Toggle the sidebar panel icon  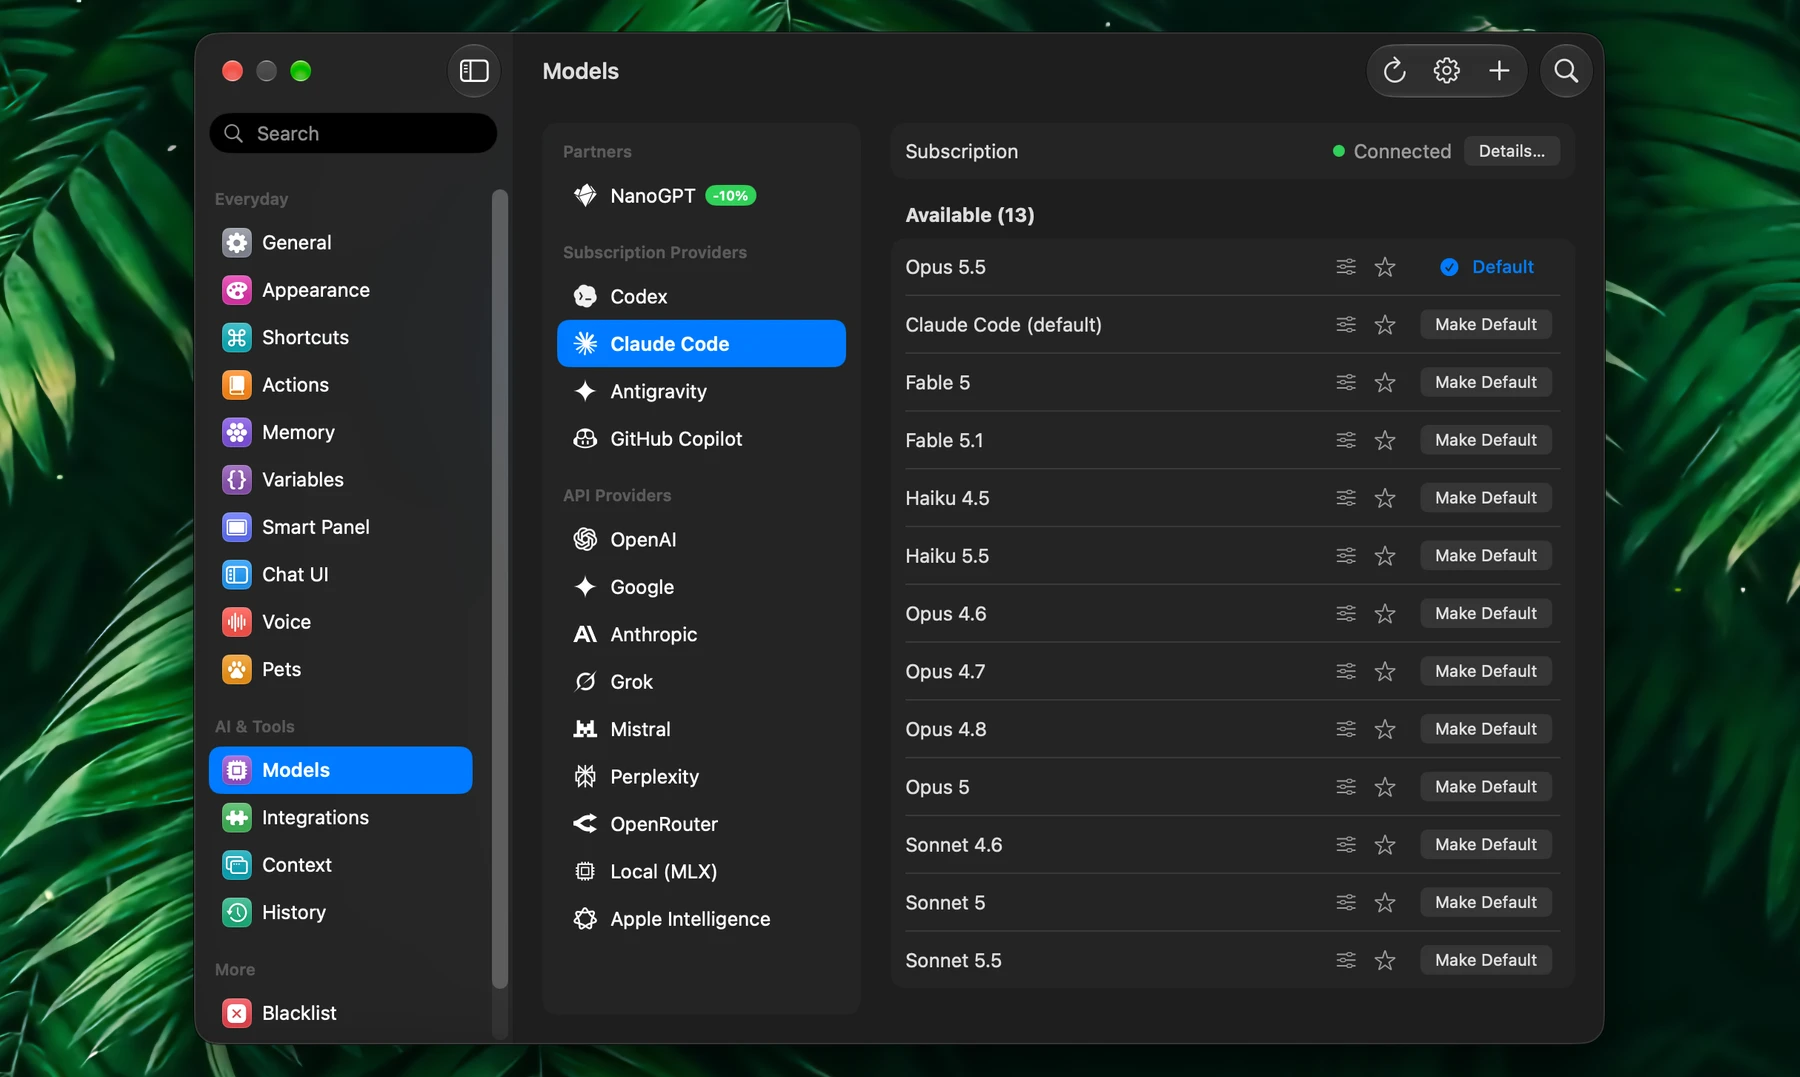pyautogui.click(x=474, y=71)
